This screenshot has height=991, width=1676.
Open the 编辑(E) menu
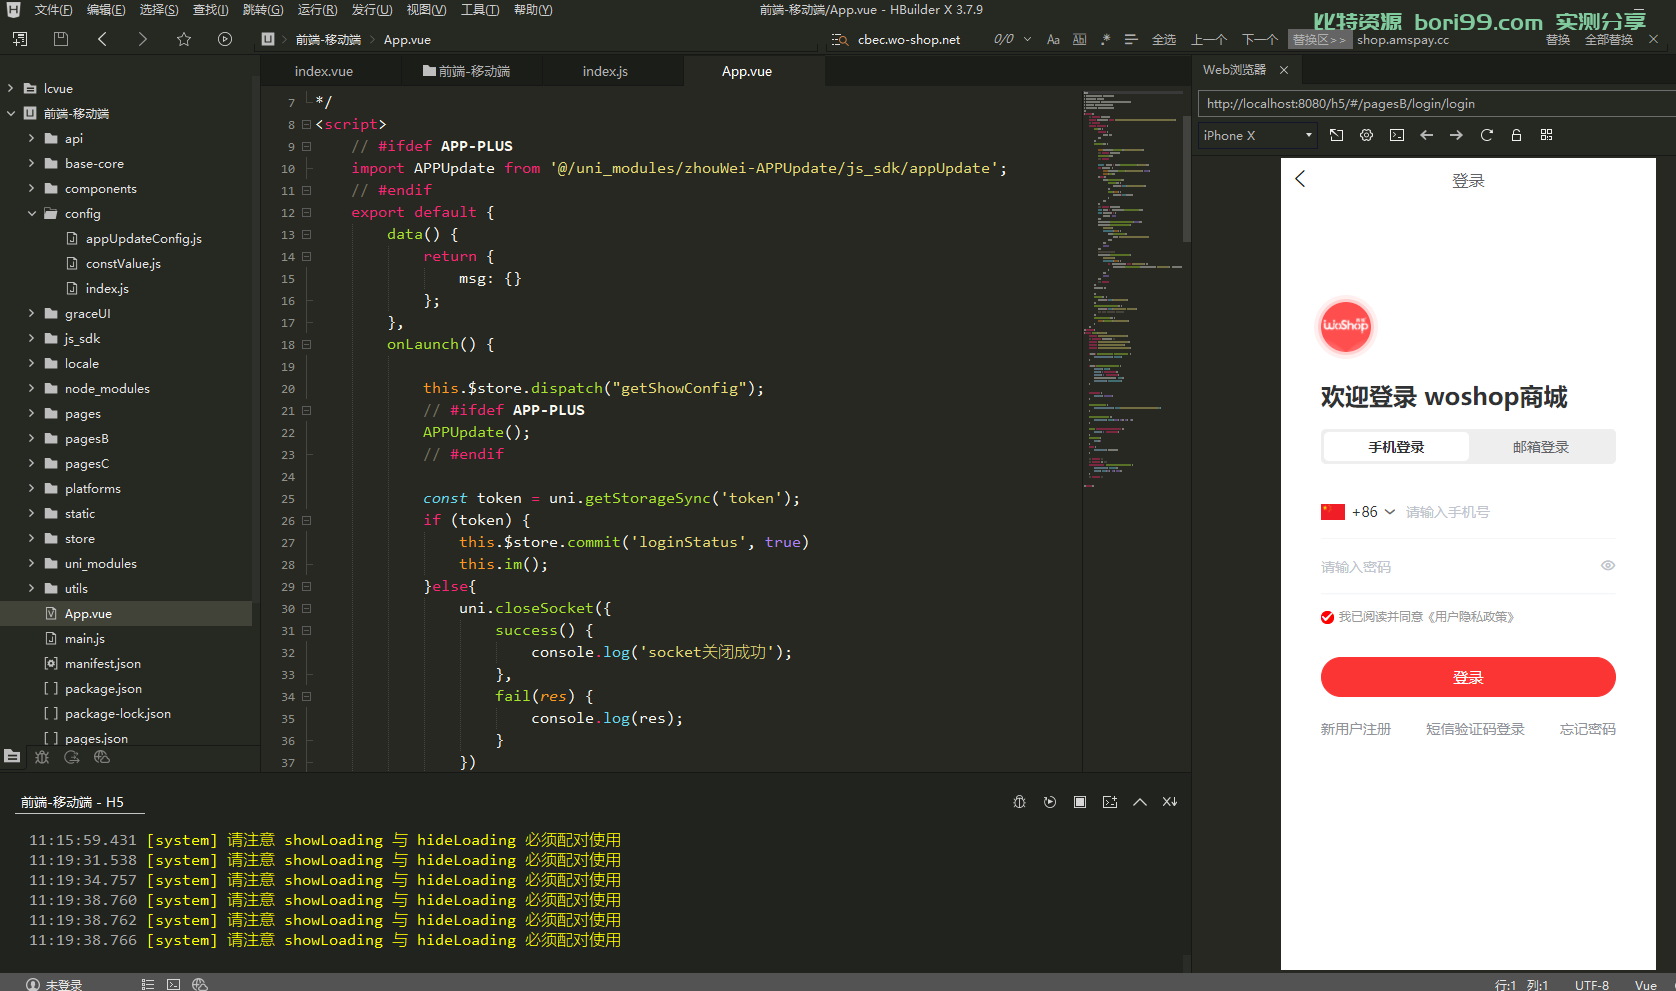(106, 10)
